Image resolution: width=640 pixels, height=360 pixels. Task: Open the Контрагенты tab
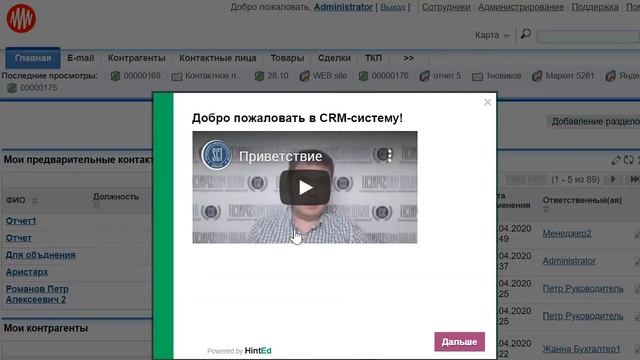(137, 58)
